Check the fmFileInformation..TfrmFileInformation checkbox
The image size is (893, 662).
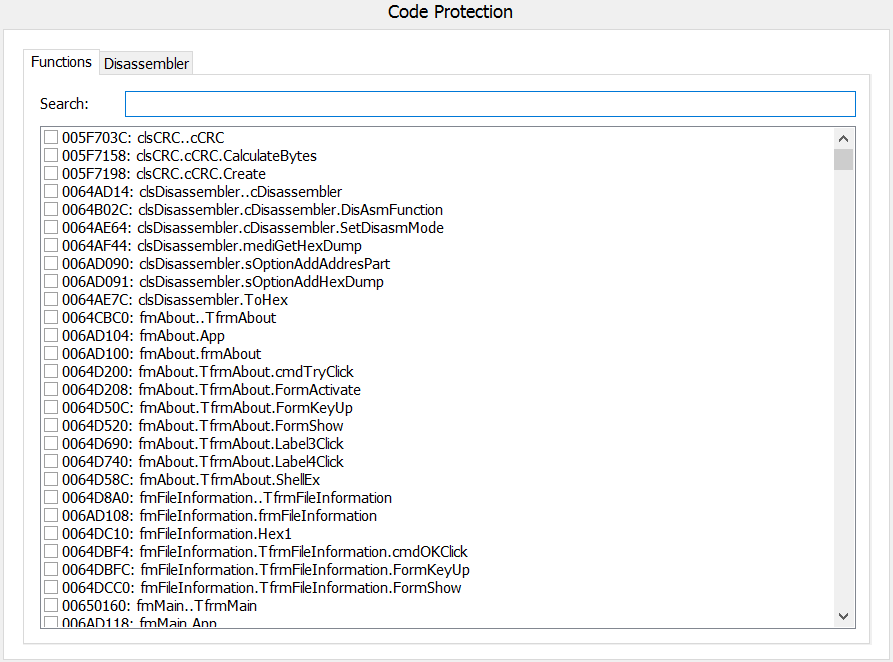(x=51, y=497)
